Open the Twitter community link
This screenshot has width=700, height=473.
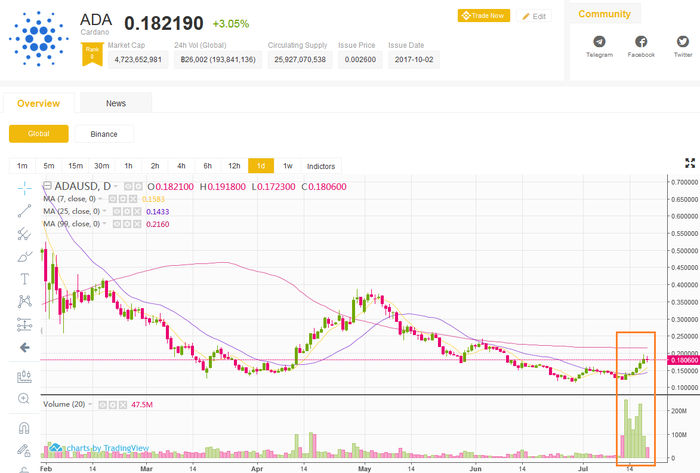[683, 46]
